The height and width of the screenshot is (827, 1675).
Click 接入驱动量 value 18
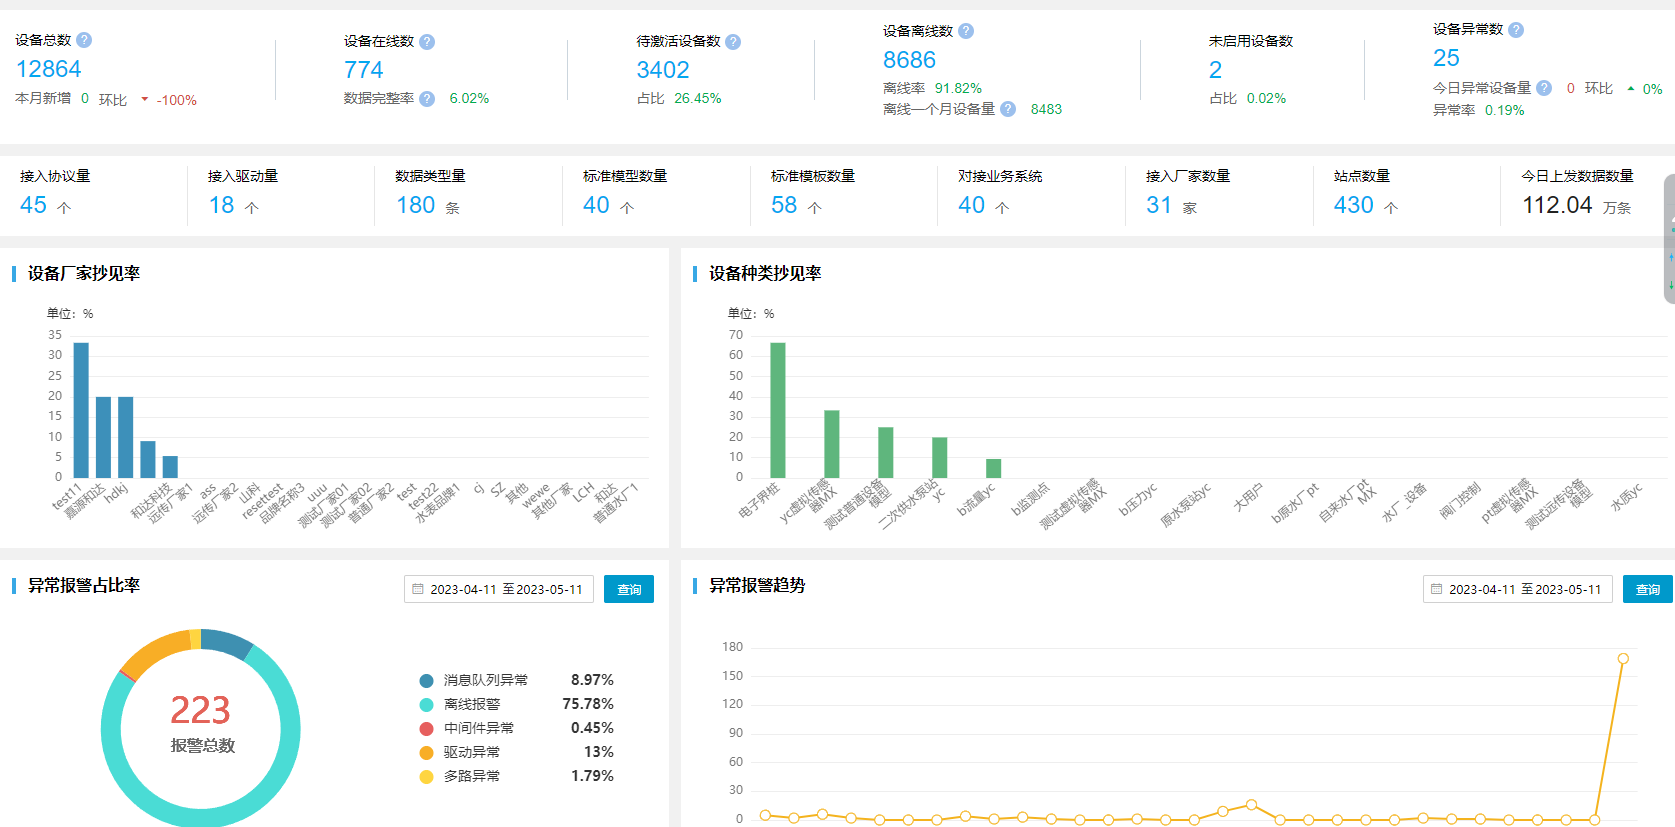pos(221,205)
